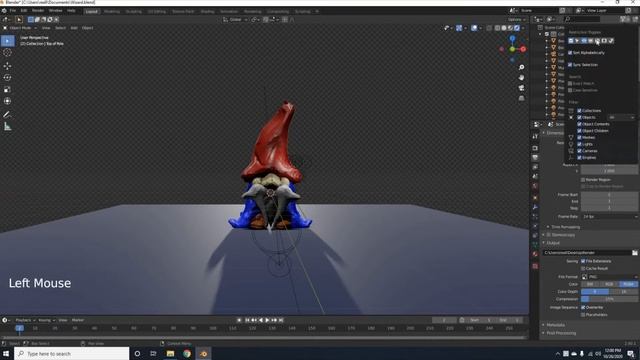Click the output path folder browse icon

(635, 253)
